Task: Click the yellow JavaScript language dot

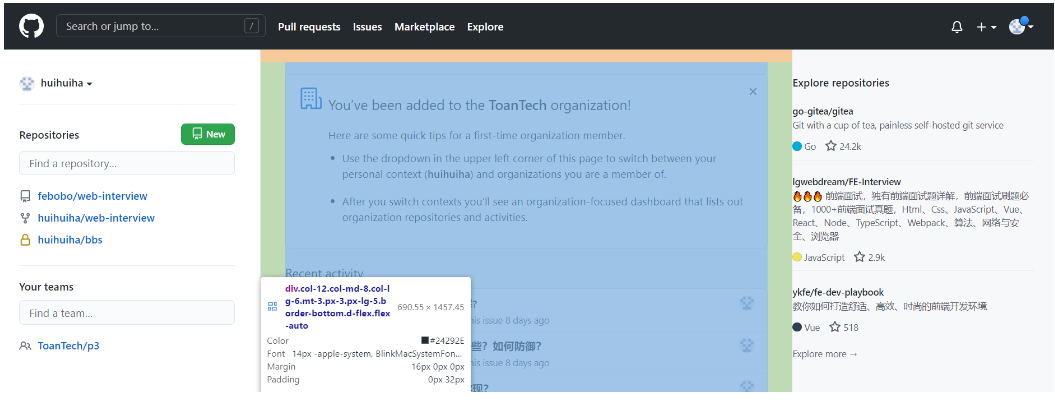Action: click(x=797, y=257)
